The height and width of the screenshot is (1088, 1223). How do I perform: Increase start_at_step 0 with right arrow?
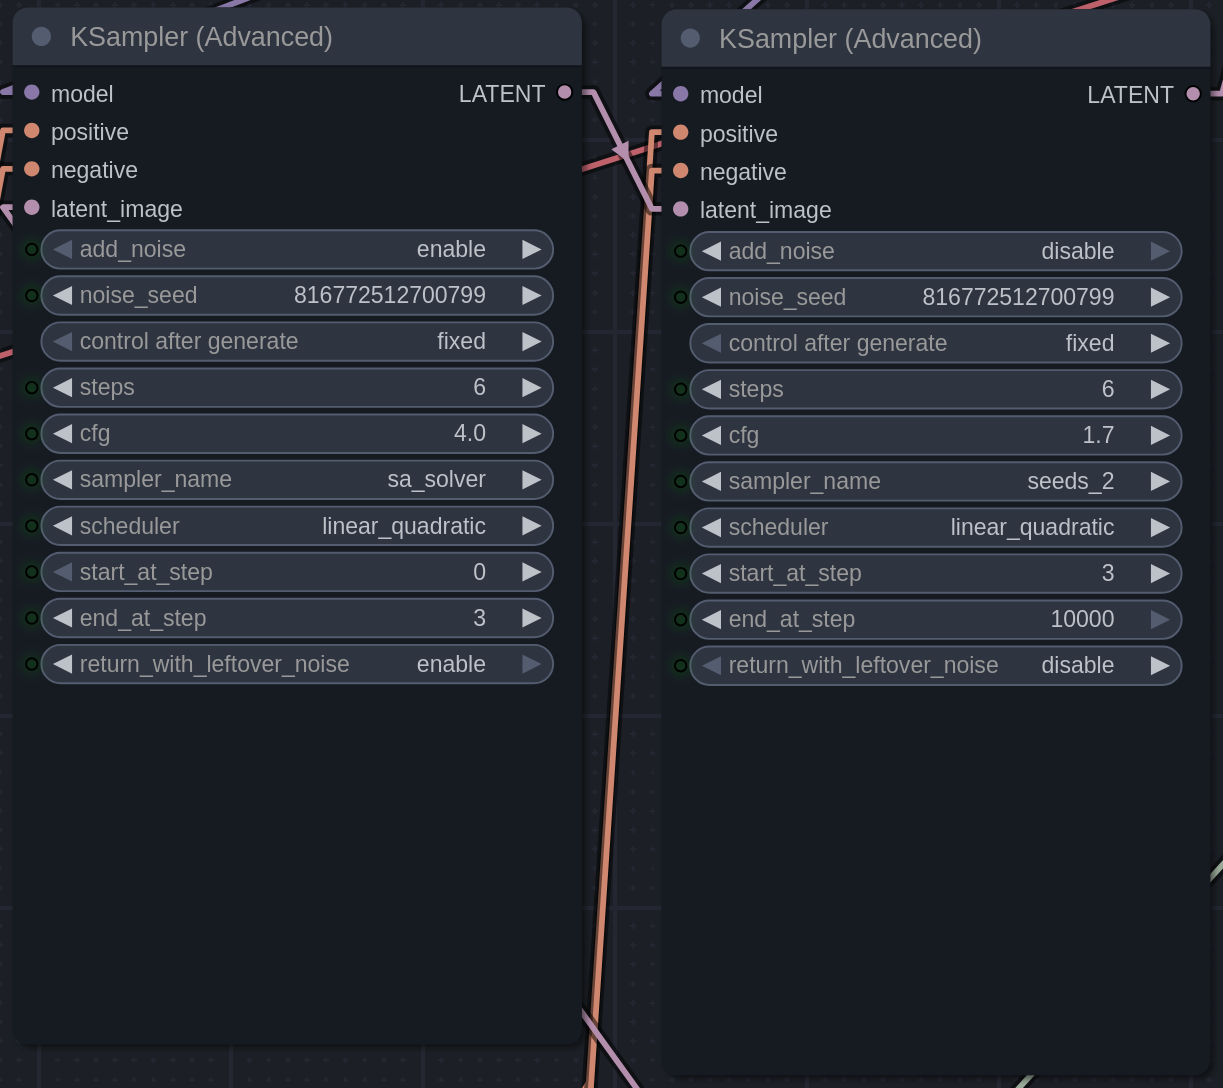(x=532, y=572)
